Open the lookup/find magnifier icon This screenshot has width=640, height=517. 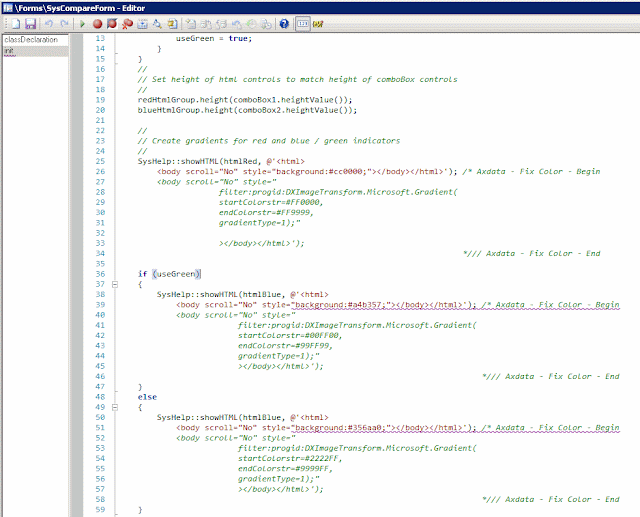click(157, 24)
